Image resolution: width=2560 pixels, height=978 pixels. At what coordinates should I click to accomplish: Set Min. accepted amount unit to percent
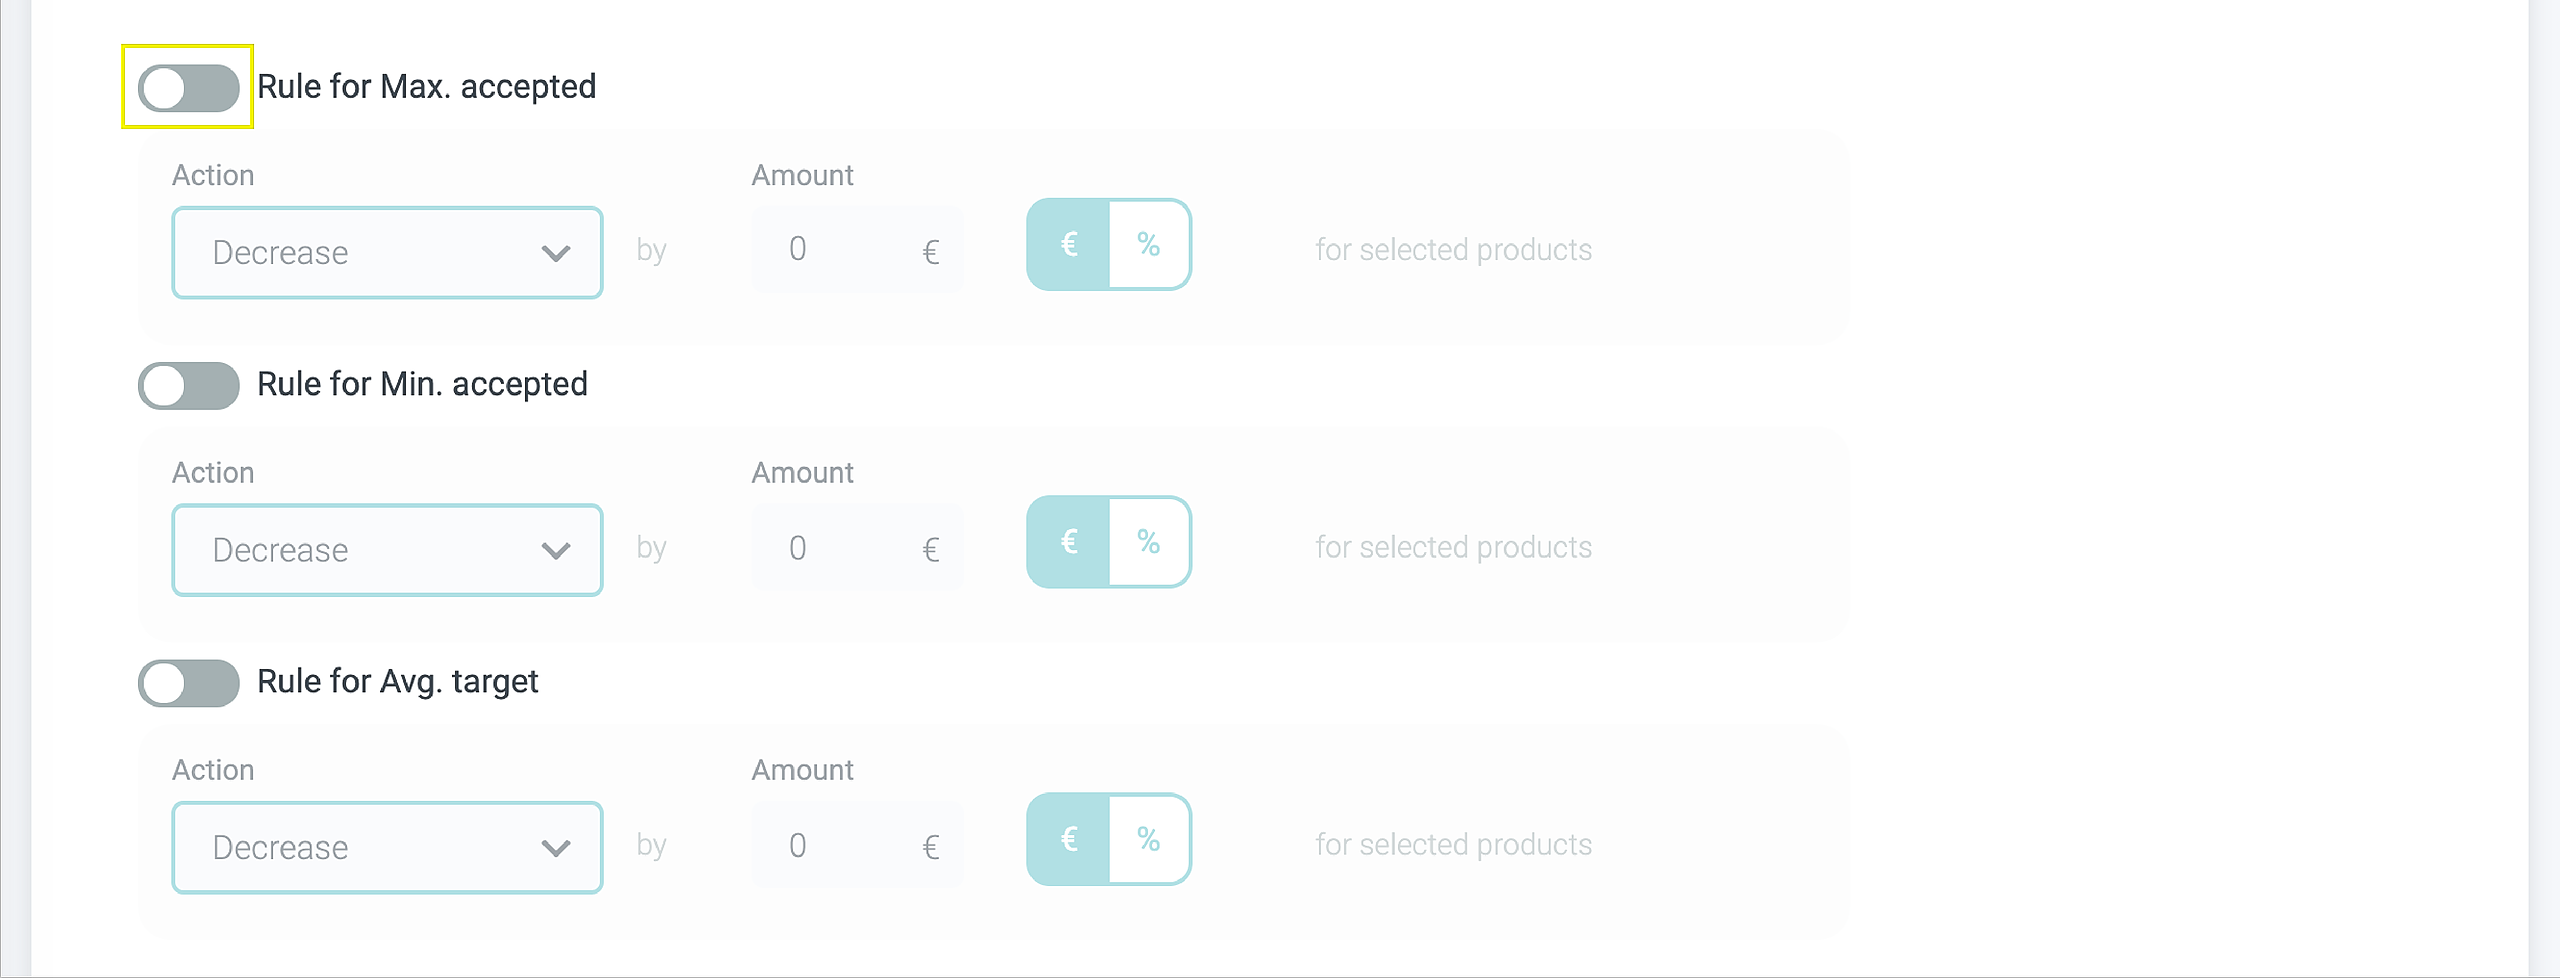click(x=1149, y=542)
